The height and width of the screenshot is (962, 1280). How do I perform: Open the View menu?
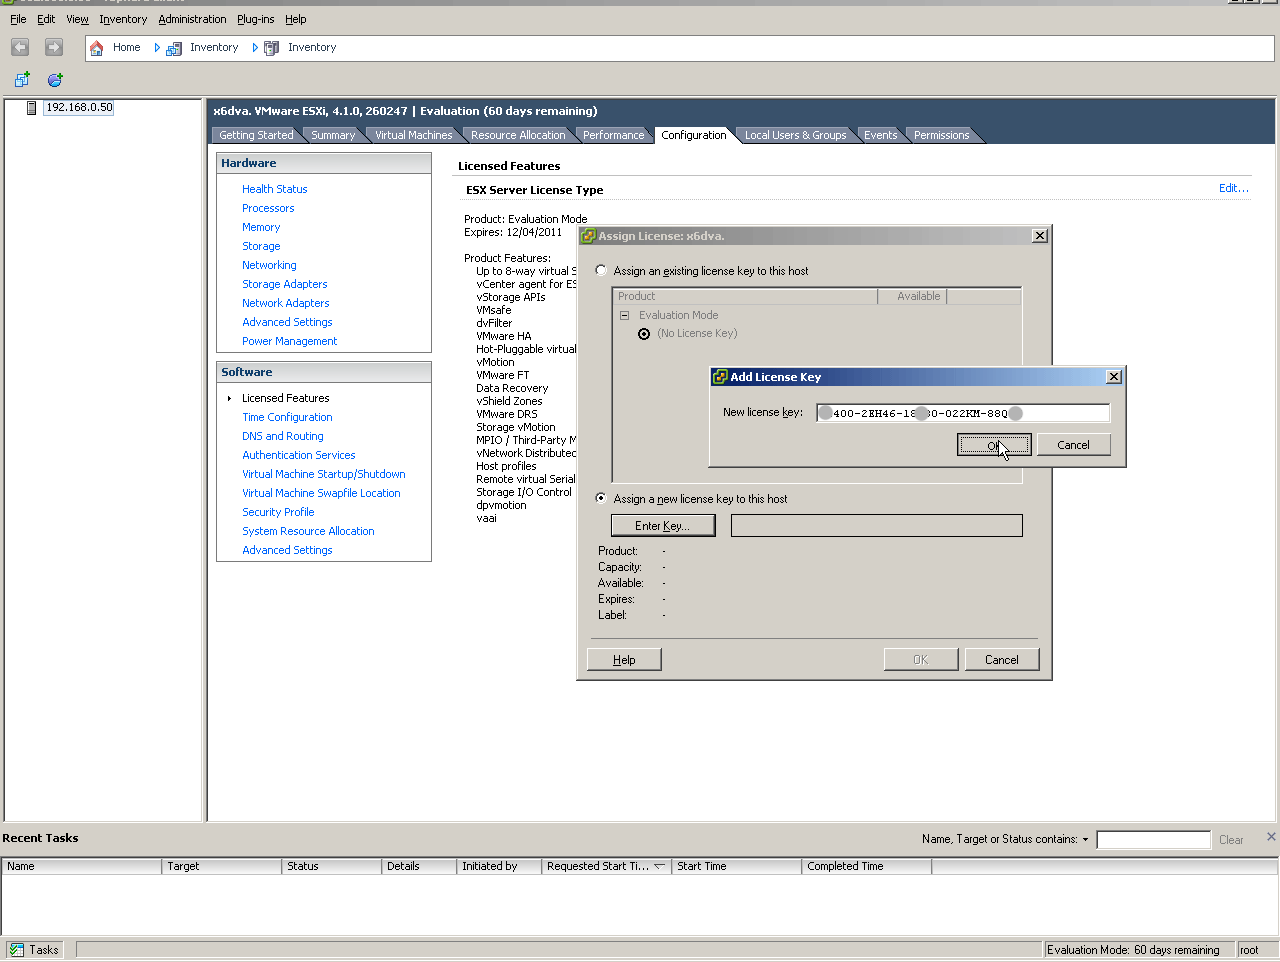click(77, 19)
